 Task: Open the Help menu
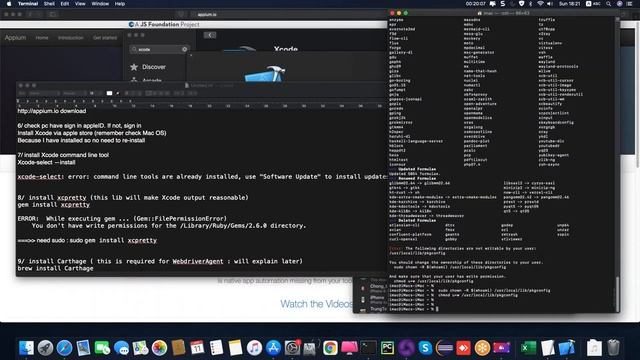tap(120, 4)
